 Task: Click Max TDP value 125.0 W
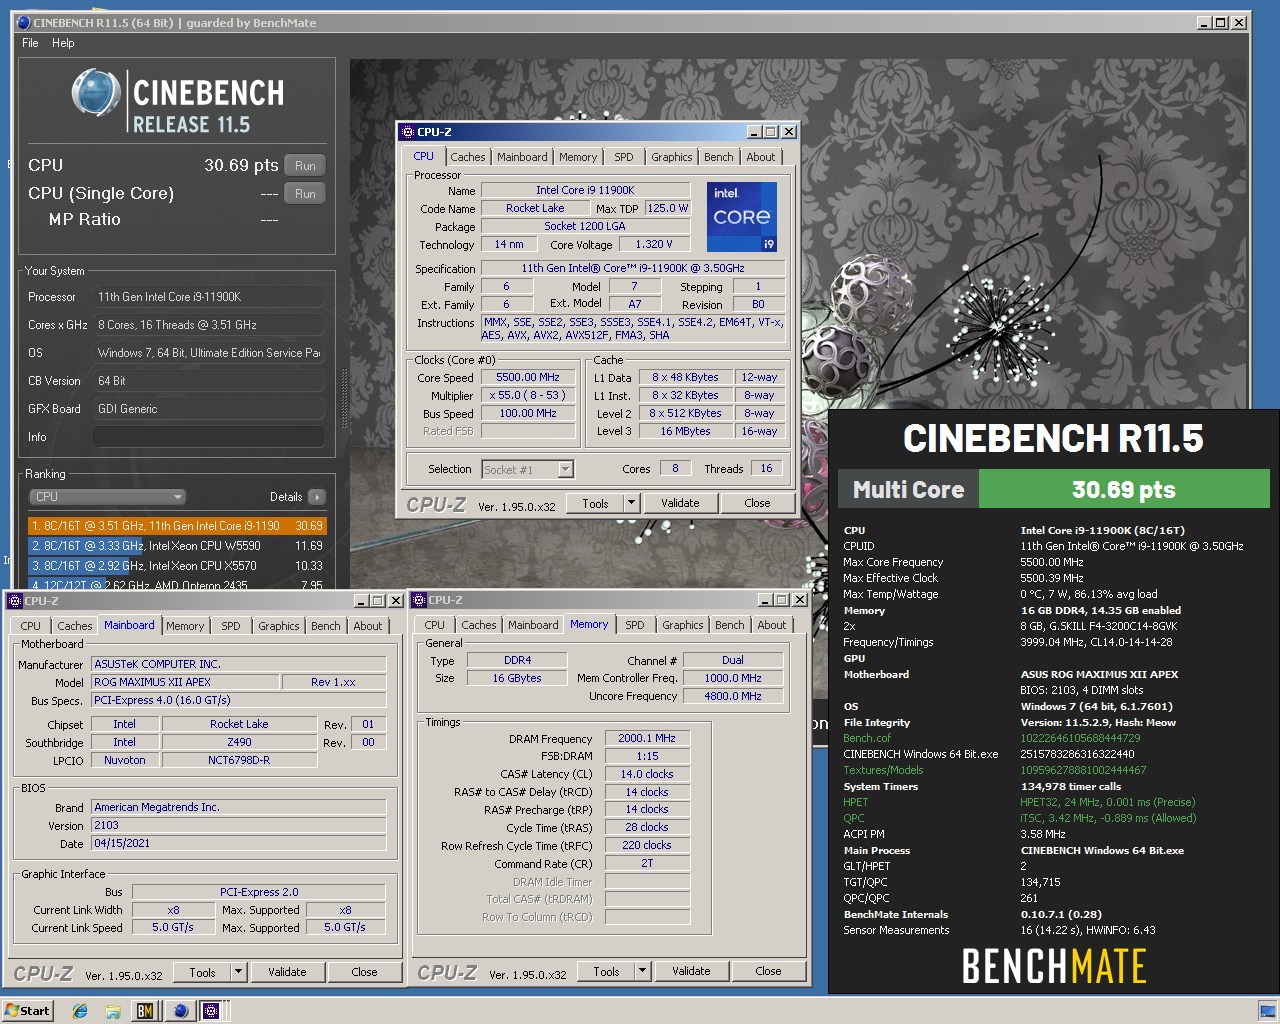click(x=667, y=208)
